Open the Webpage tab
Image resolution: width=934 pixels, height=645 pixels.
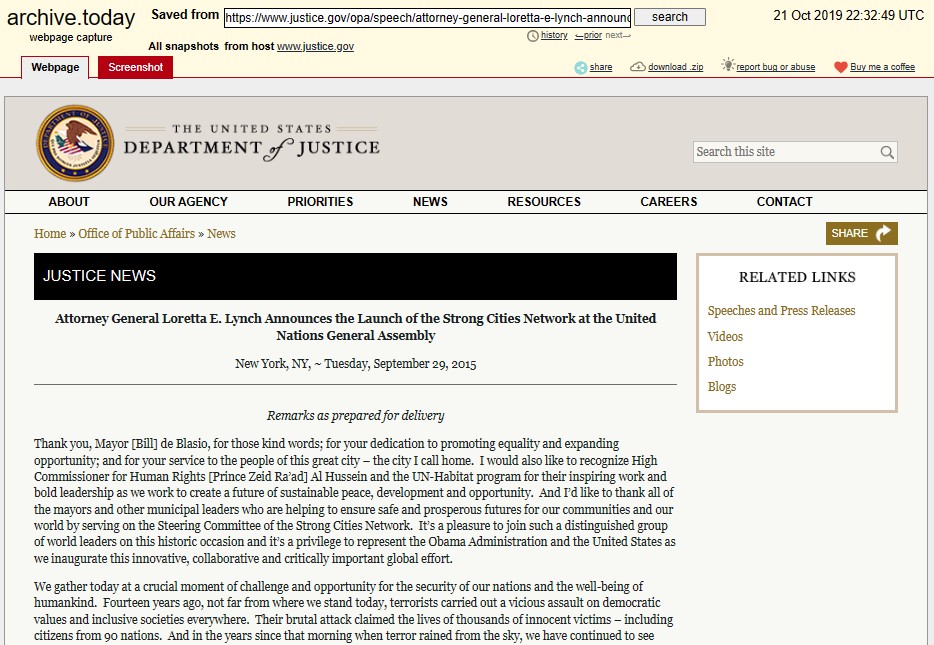pos(55,67)
